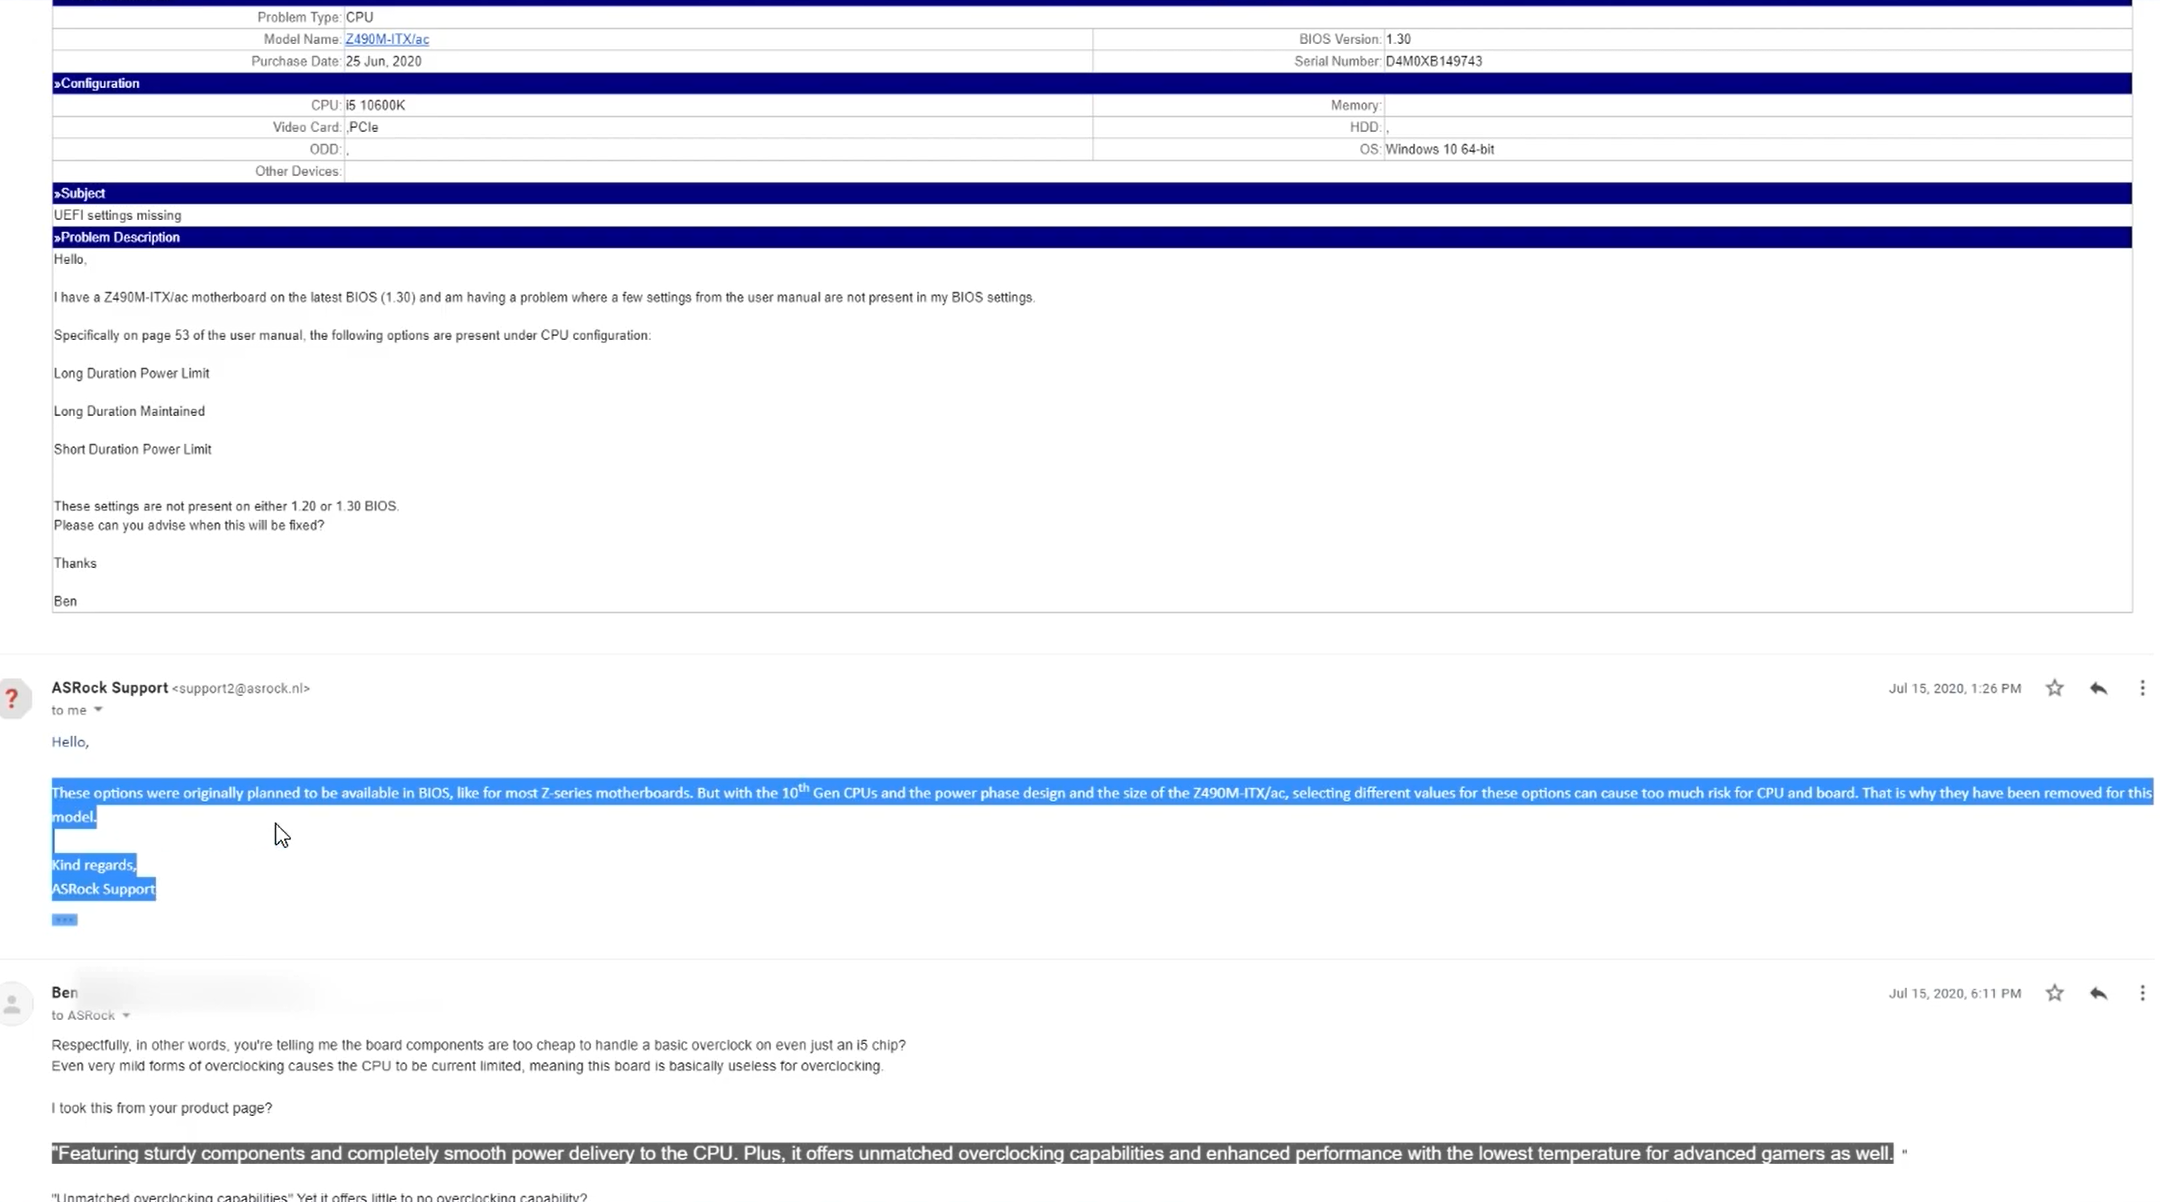The width and height of the screenshot is (2160, 1202).
Task: Expand the 'to me' recipient details arrow
Action: click(x=98, y=710)
